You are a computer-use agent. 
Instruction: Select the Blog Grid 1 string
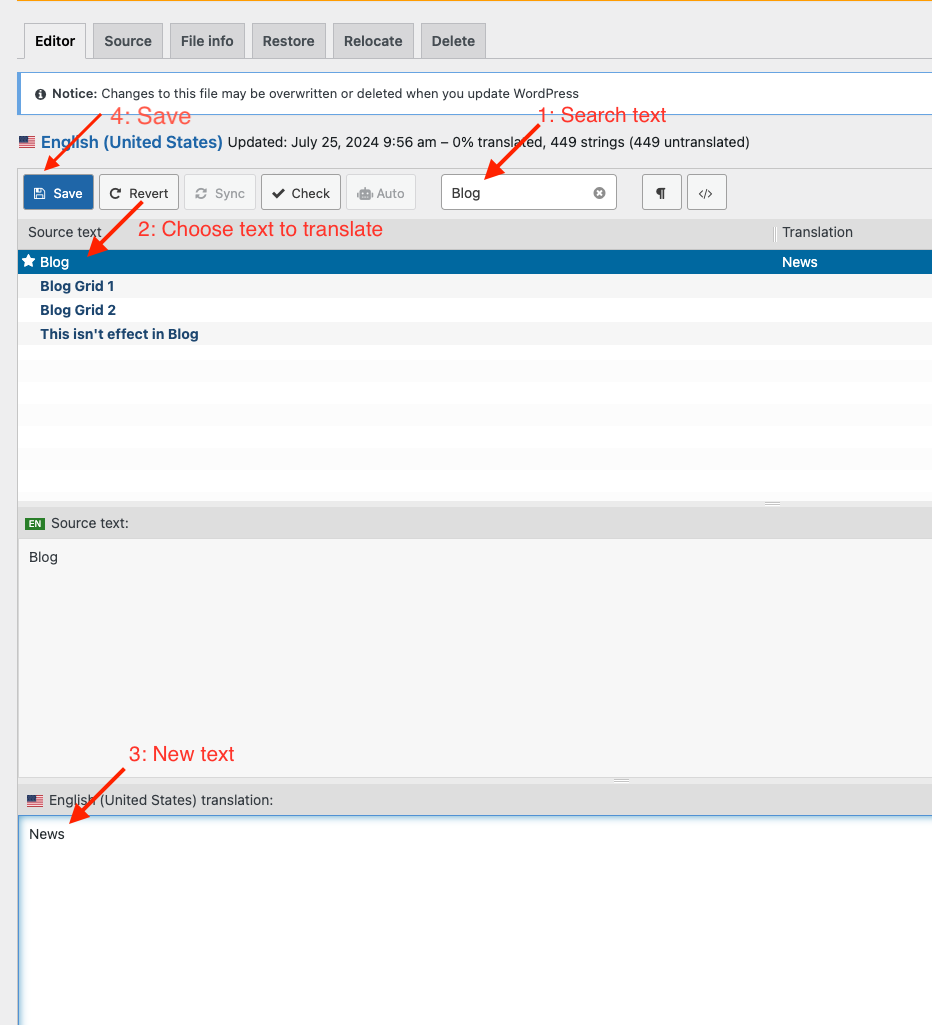(77, 286)
